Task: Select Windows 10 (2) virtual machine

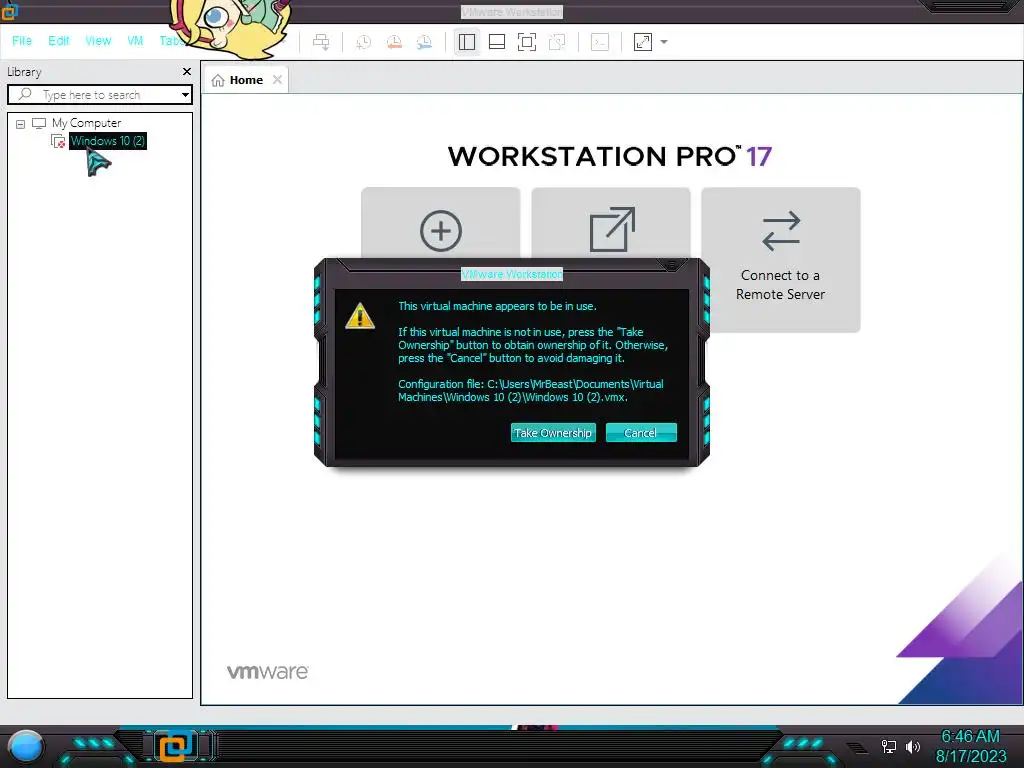Action: pyautogui.click(x=108, y=141)
